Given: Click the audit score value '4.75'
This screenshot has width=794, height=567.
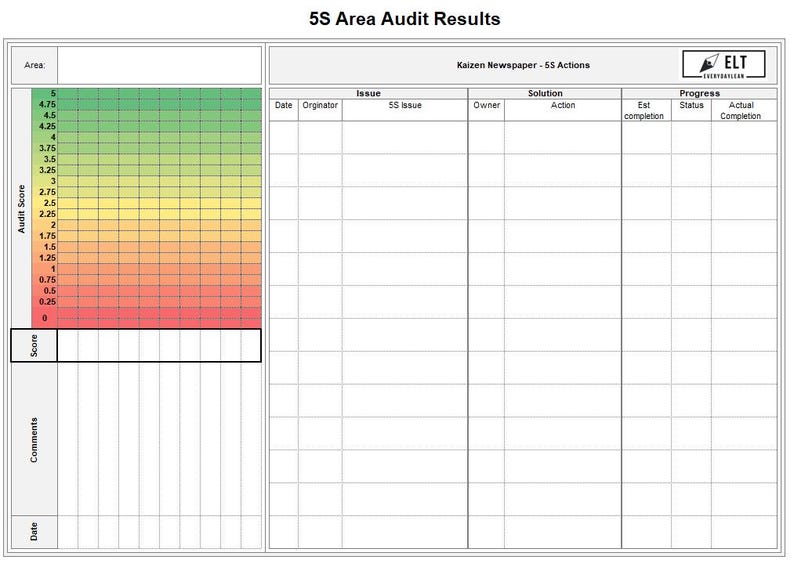Looking at the screenshot, I should click(48, 104).
